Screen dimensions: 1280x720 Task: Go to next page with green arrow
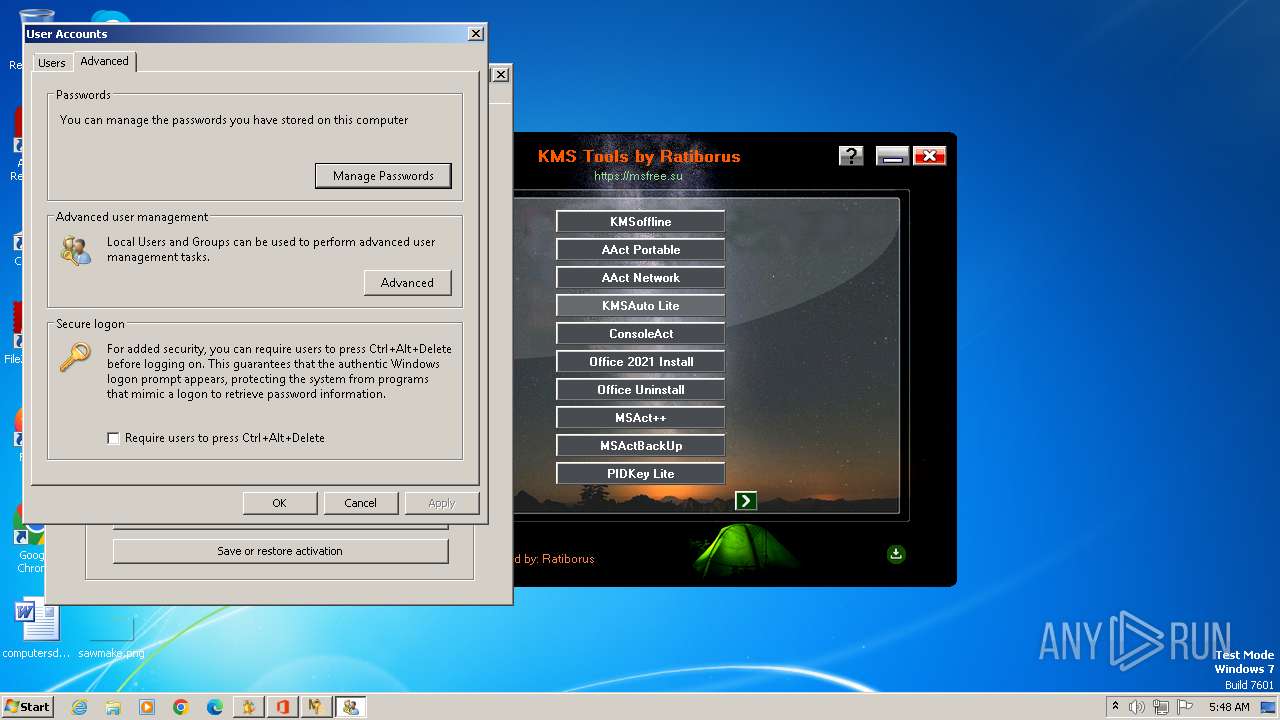coord(746,501)
